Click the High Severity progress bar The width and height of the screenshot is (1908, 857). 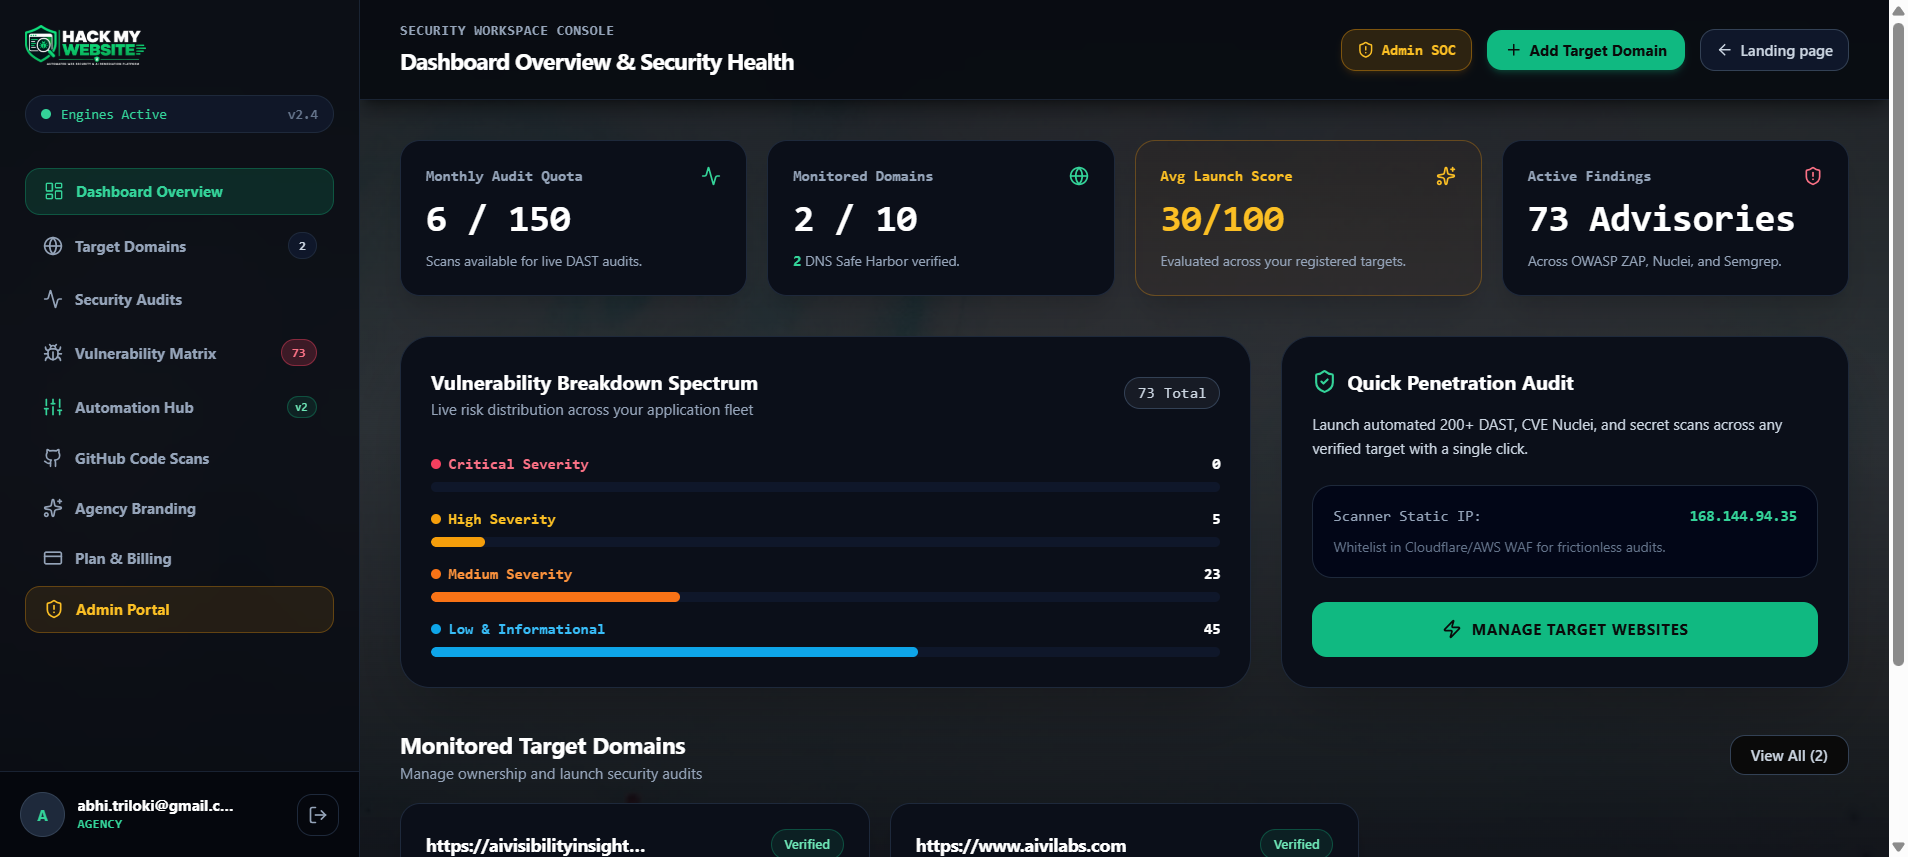(825, 542)
